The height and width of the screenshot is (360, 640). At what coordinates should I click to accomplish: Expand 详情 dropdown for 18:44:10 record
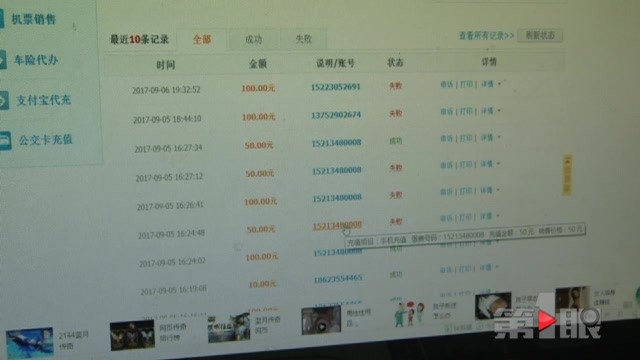(x=491, y=111)
